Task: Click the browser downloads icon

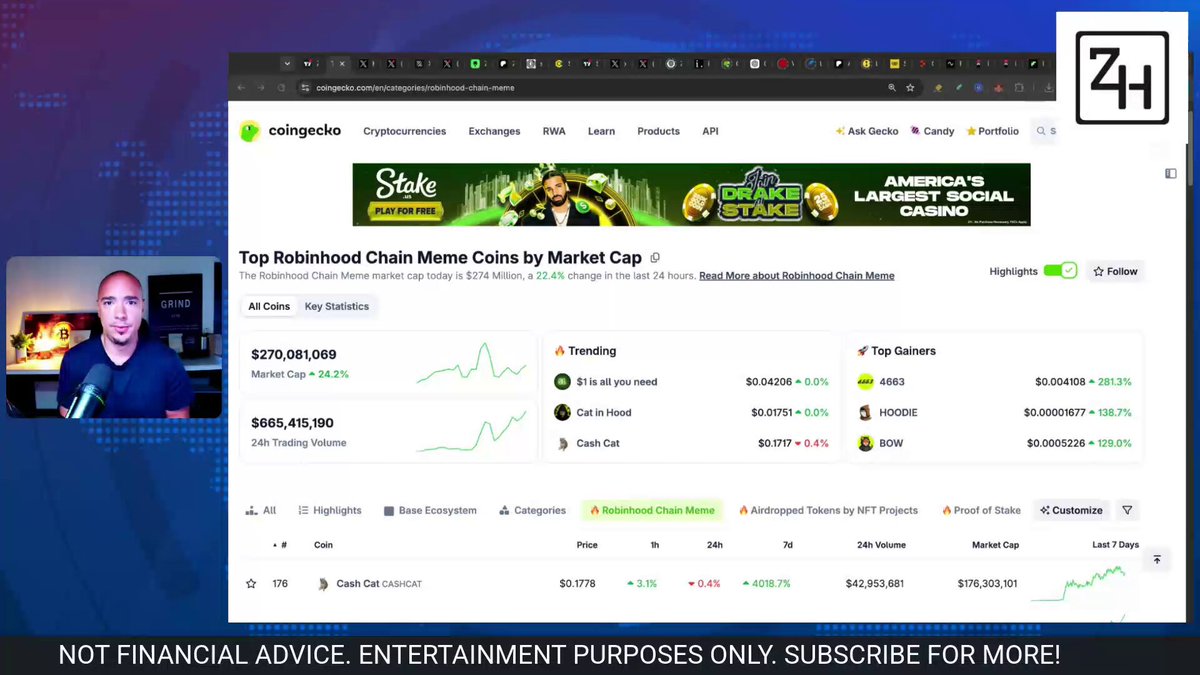Action: pos(1049,88)
